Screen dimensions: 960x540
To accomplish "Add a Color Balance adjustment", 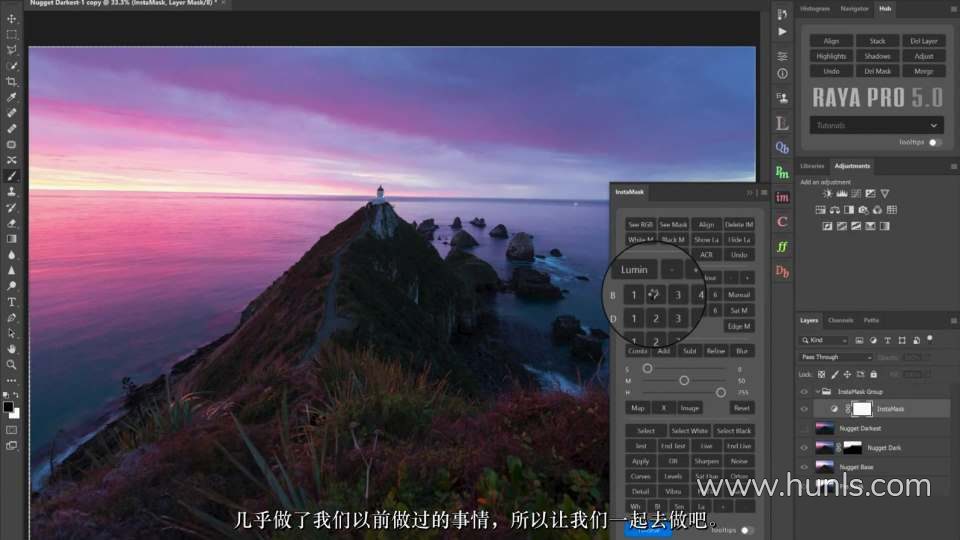I will point(834,210).
